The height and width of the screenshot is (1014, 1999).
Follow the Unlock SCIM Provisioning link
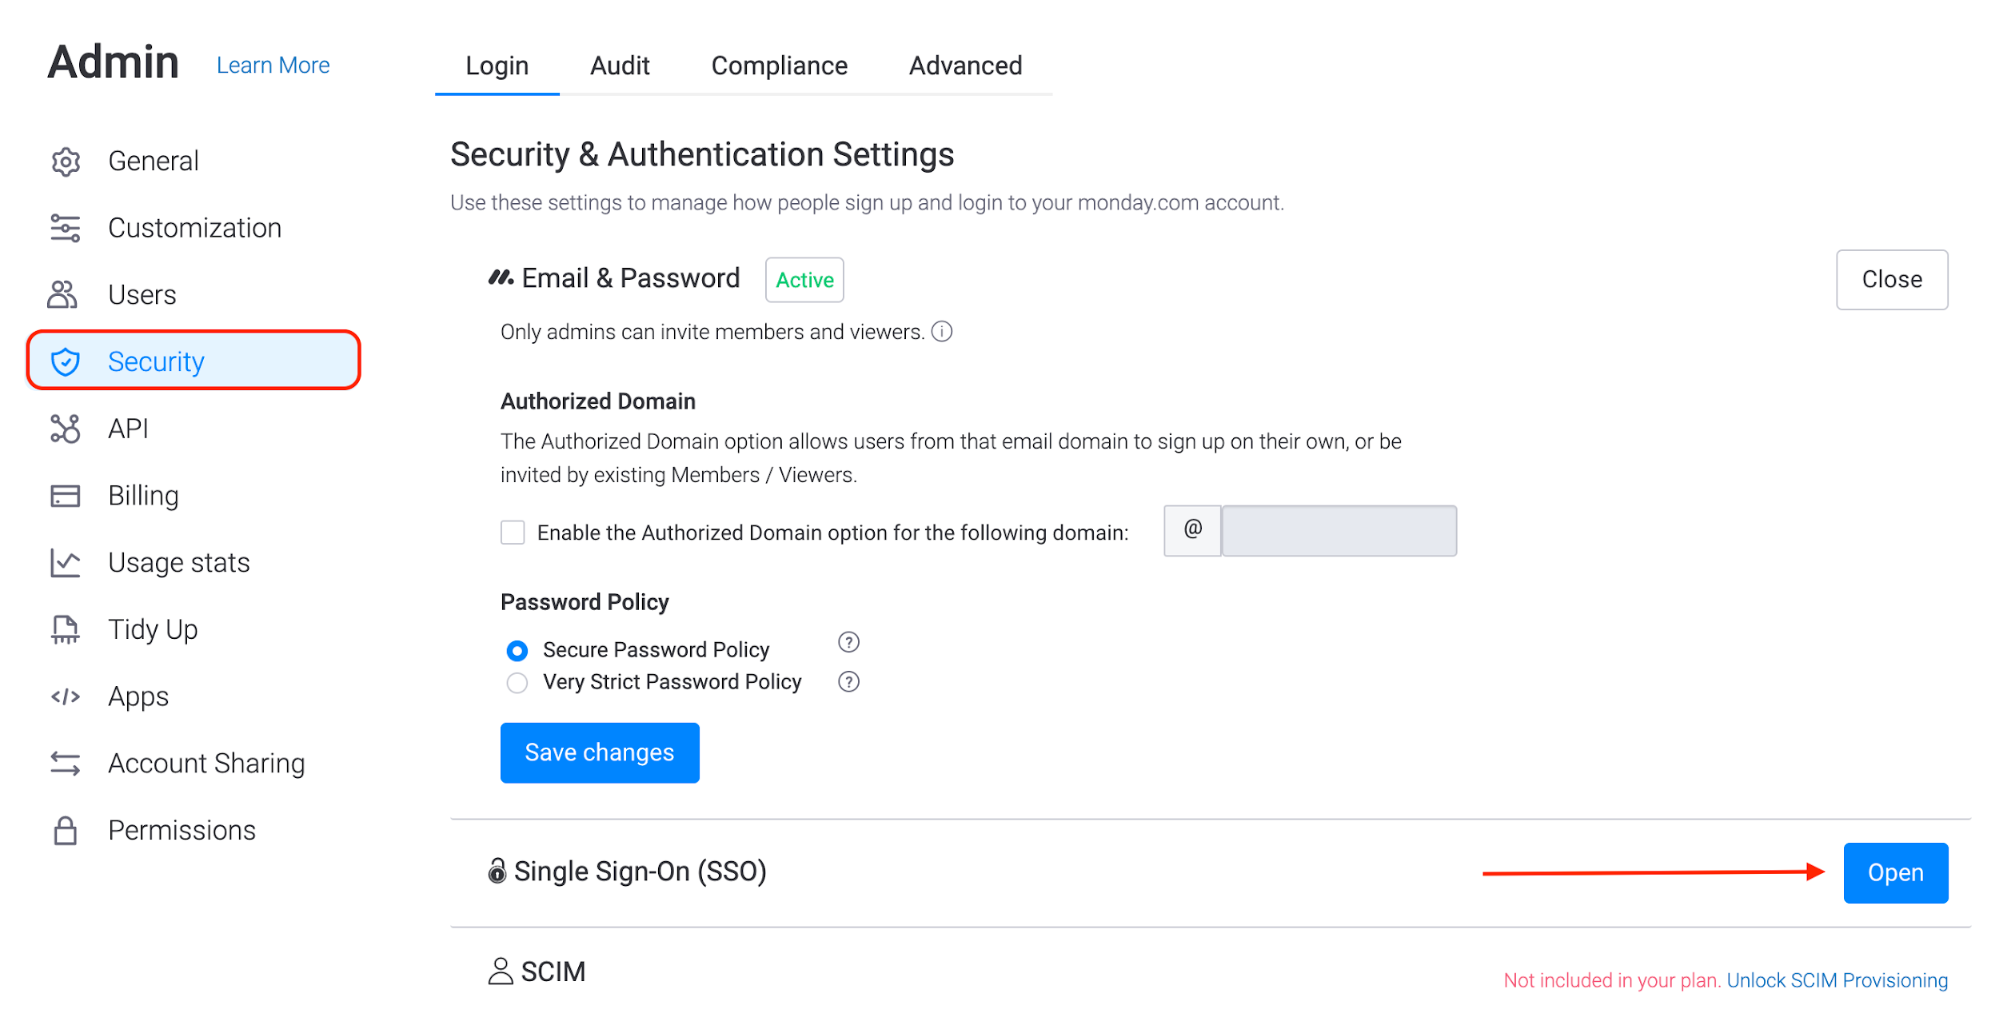pyautogui.click(x=1837, y=980)
